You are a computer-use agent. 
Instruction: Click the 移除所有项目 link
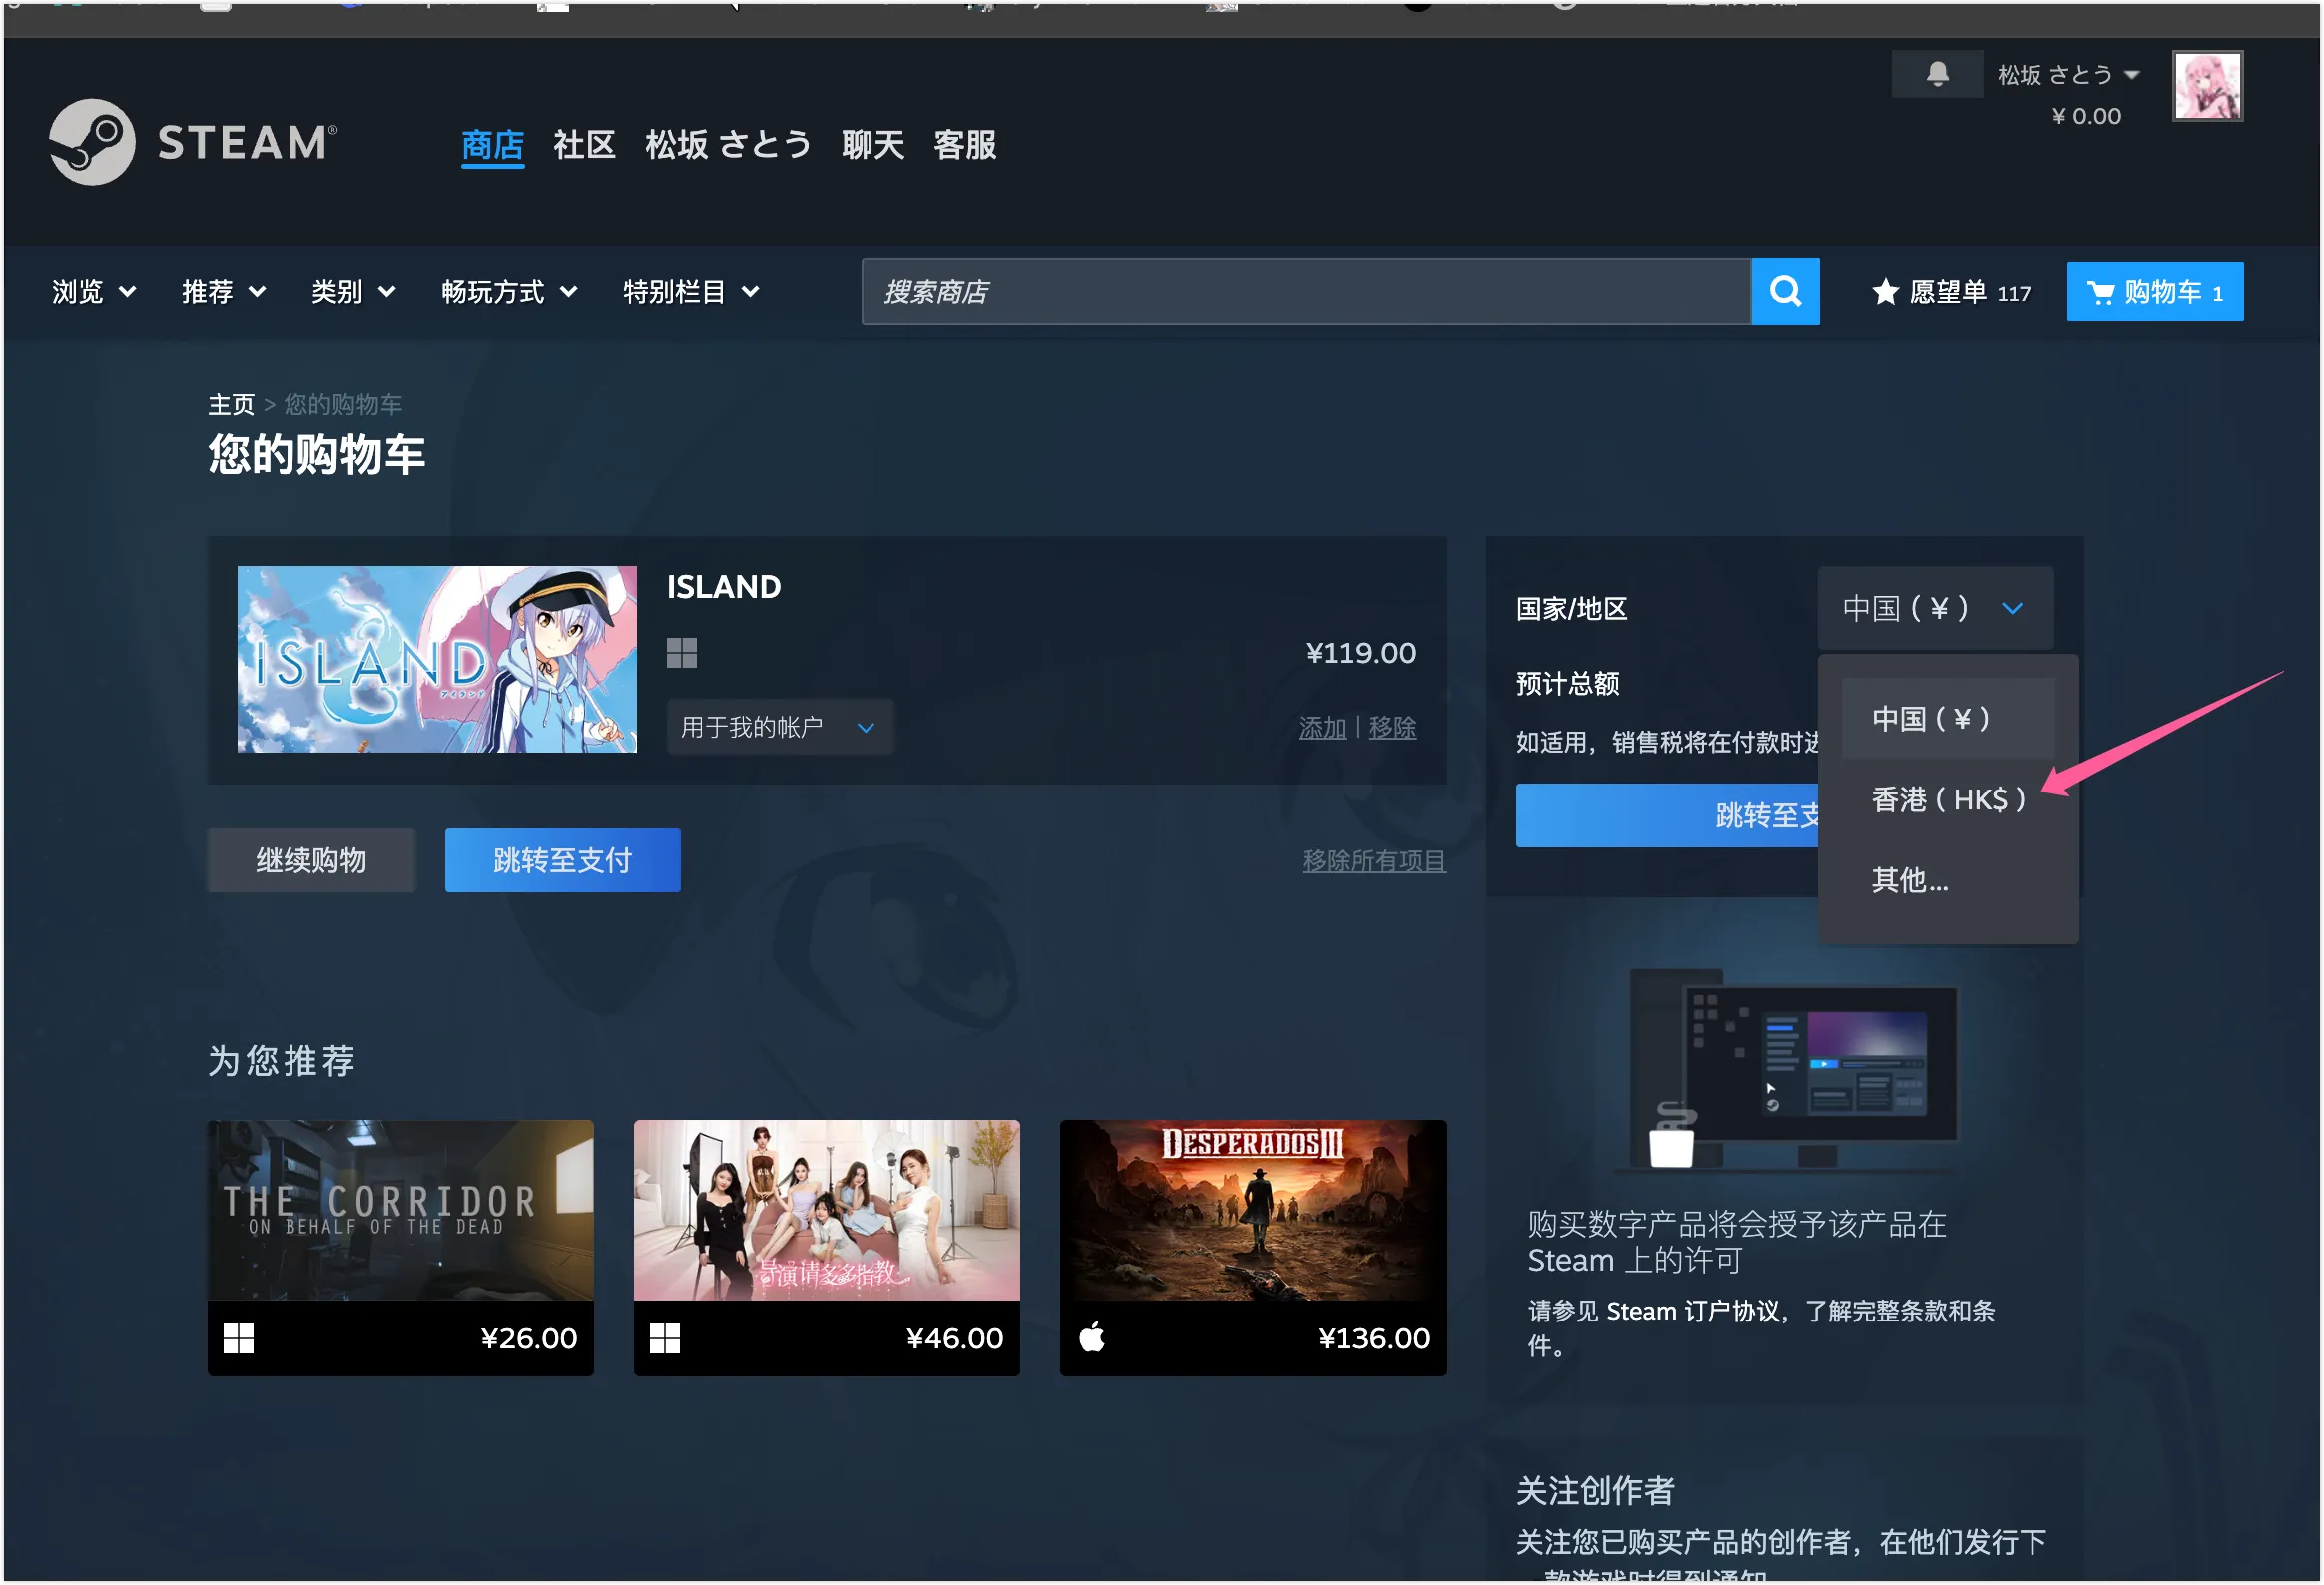(1374, 860)
